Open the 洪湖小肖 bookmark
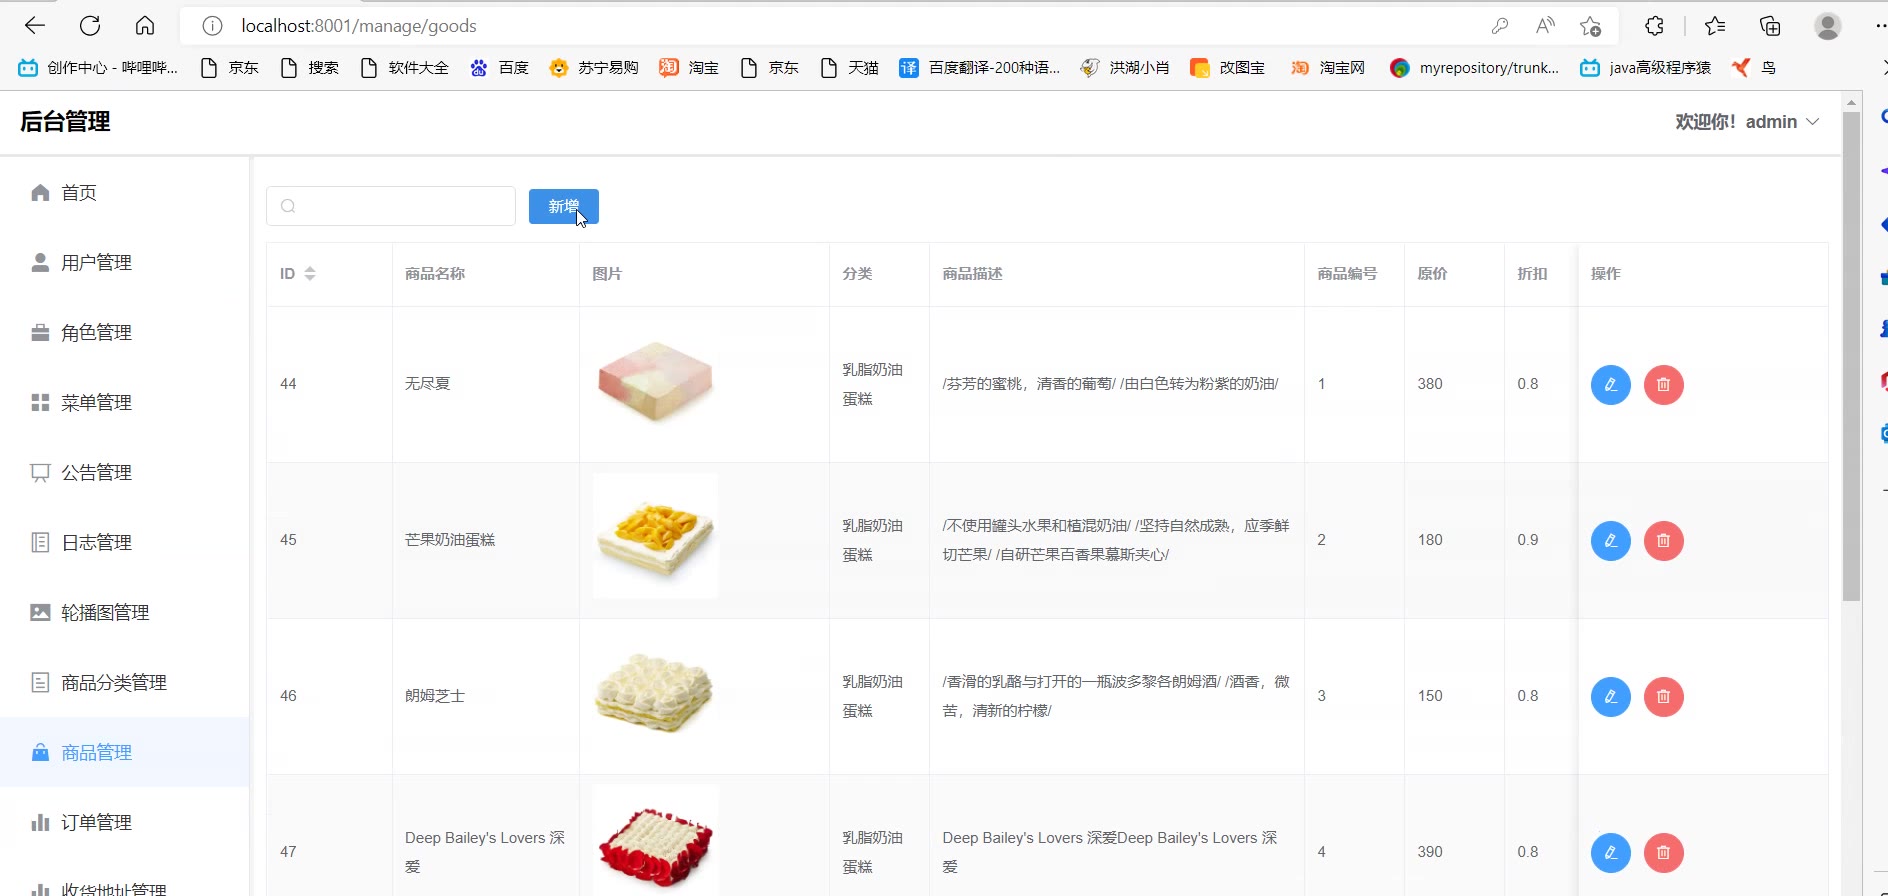The height and width of the screenshot is (896, 1888). click(x=1125, y=68)
